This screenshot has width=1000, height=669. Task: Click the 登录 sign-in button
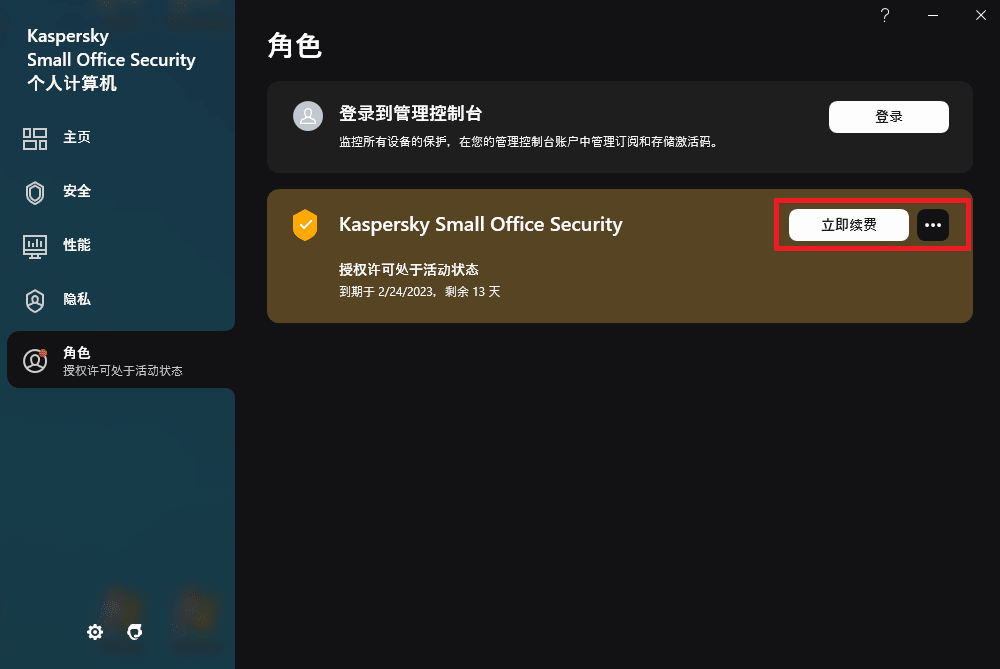click(x=888, y=117)
